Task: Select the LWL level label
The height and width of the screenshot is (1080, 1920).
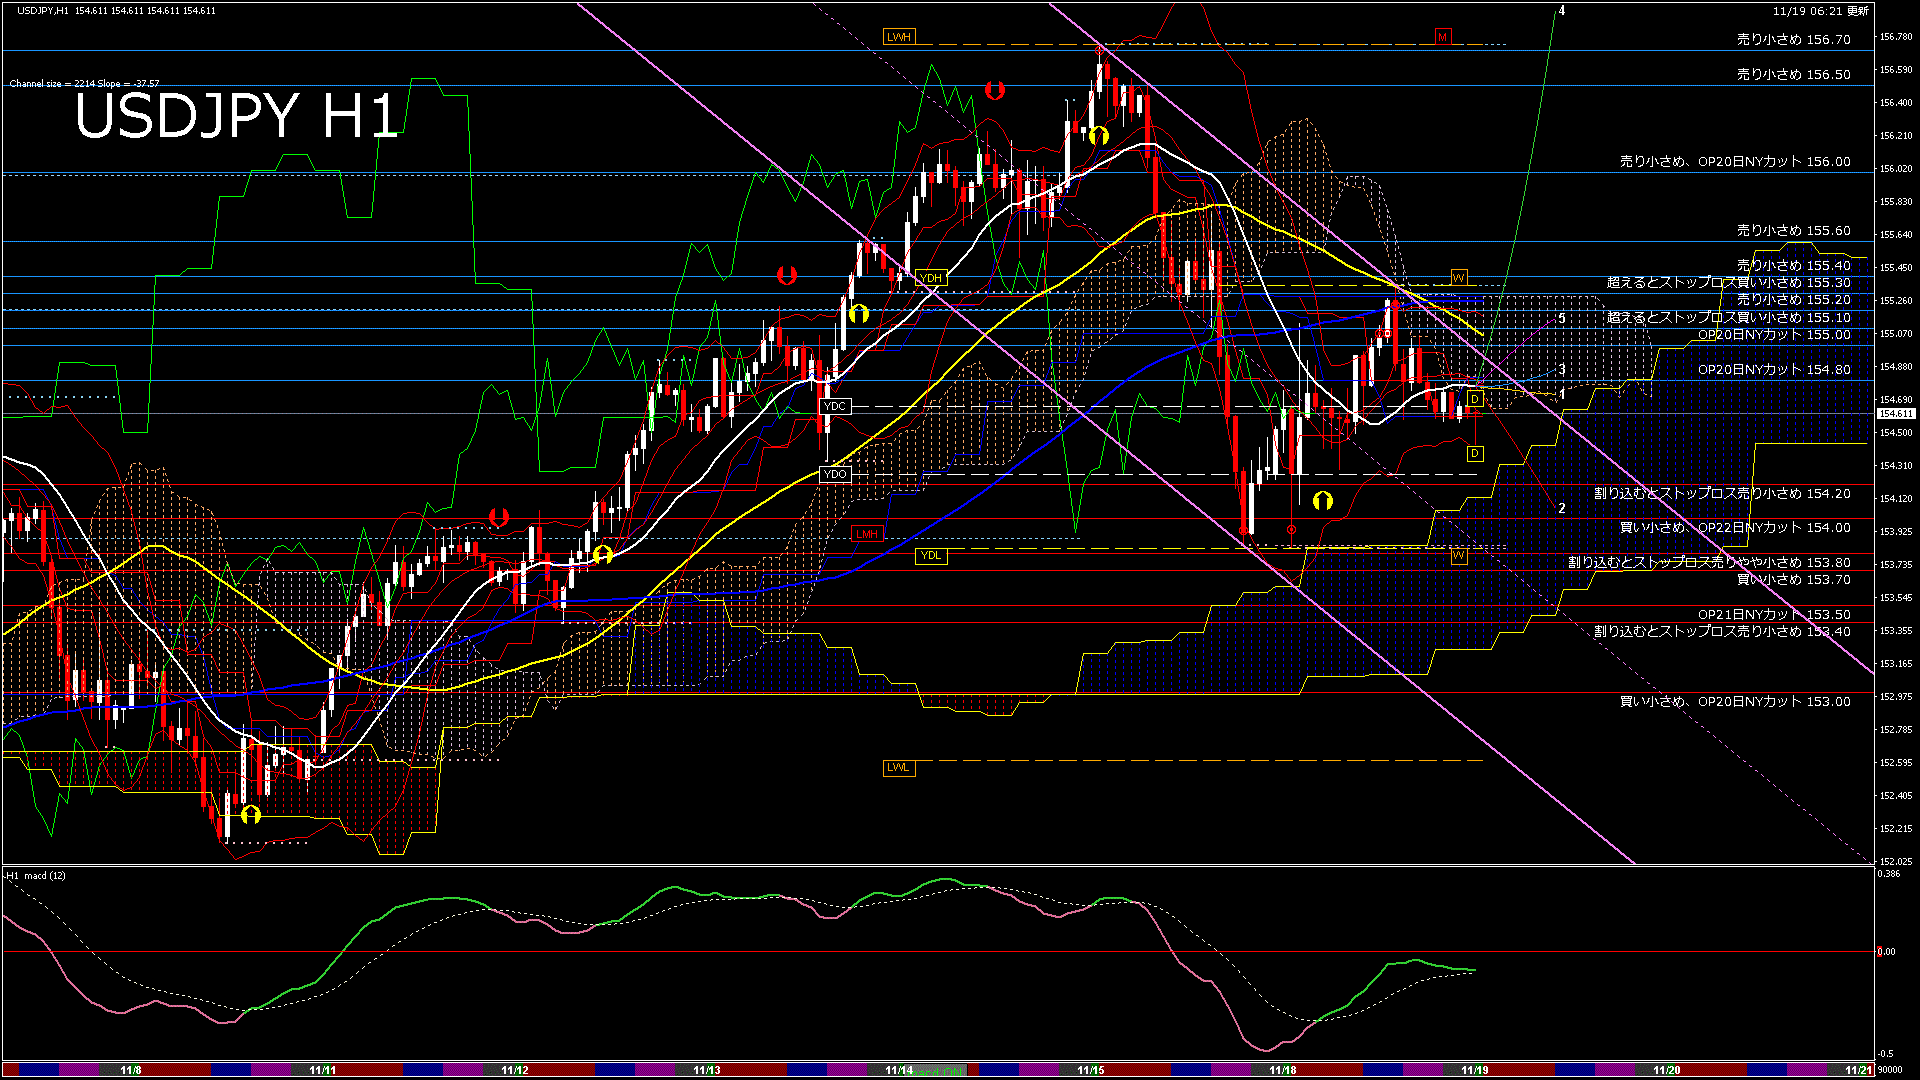Action: 899,768
